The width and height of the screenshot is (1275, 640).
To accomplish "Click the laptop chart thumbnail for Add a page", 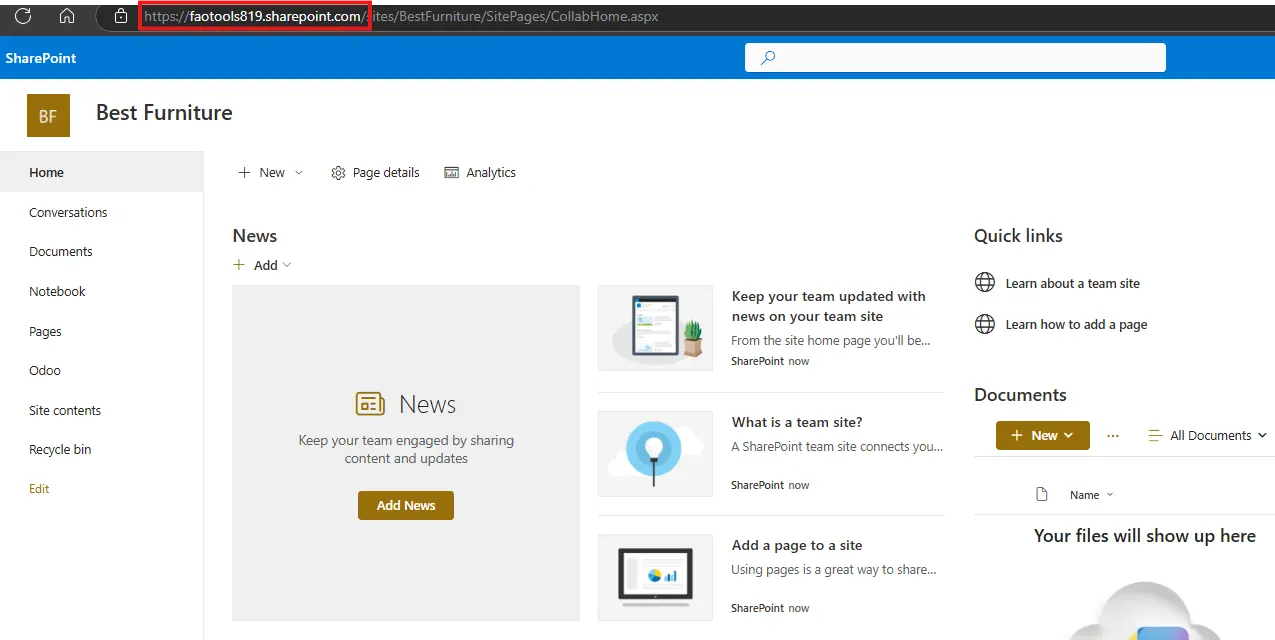I will [x=655, y=577].
